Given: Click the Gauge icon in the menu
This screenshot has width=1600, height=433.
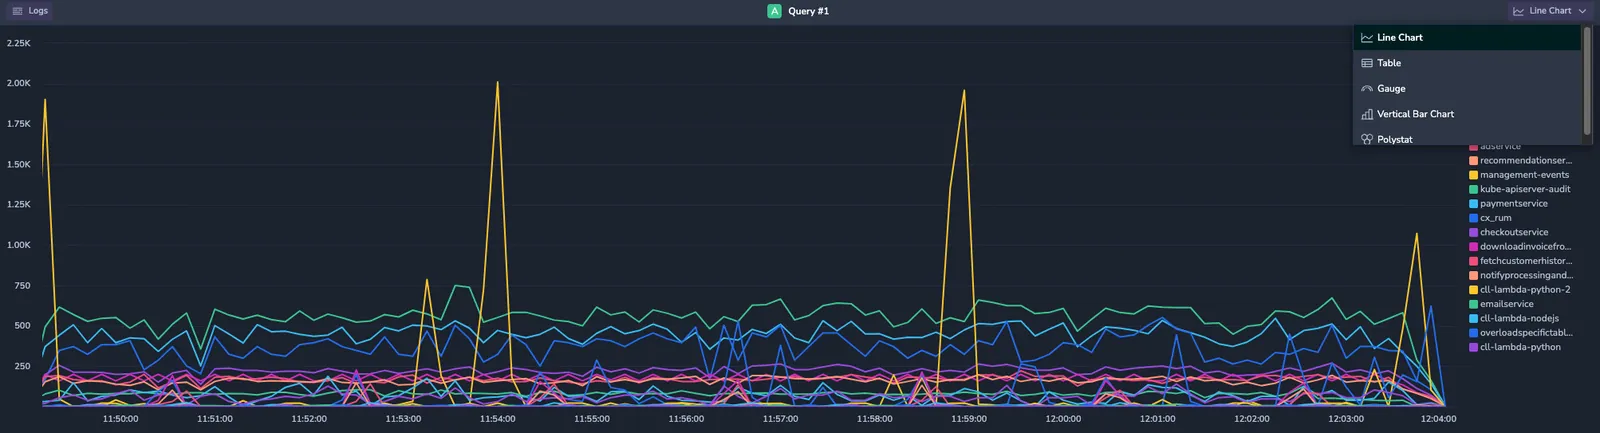Looking at the screenshot, I should (1367, 89).
